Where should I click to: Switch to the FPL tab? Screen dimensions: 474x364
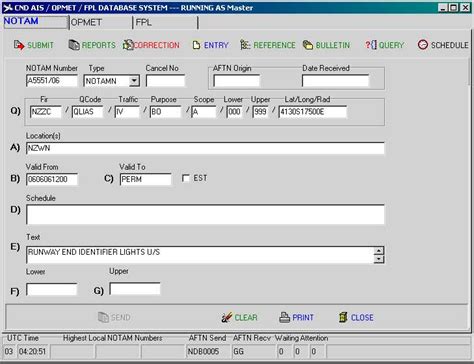tap(165, 22)
